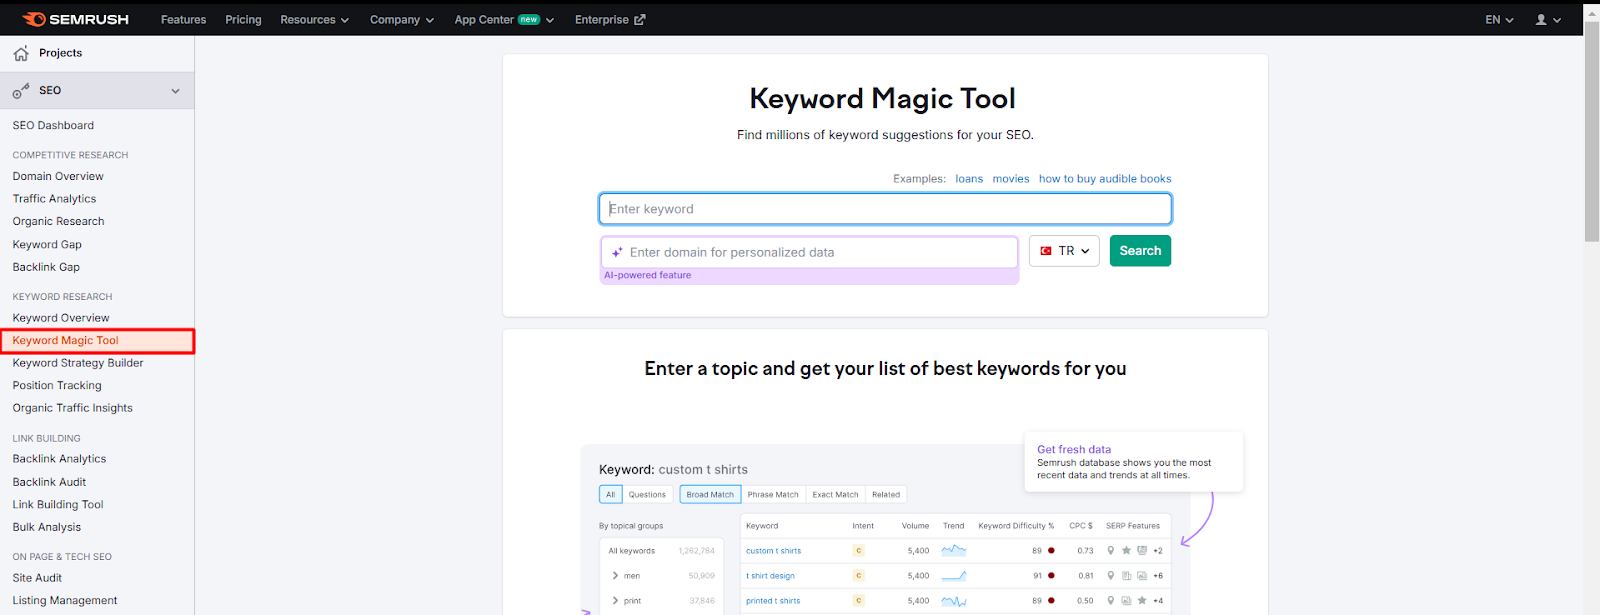
Task: Click 'All keywords' row in topical groups
Action: click(661, 551)
